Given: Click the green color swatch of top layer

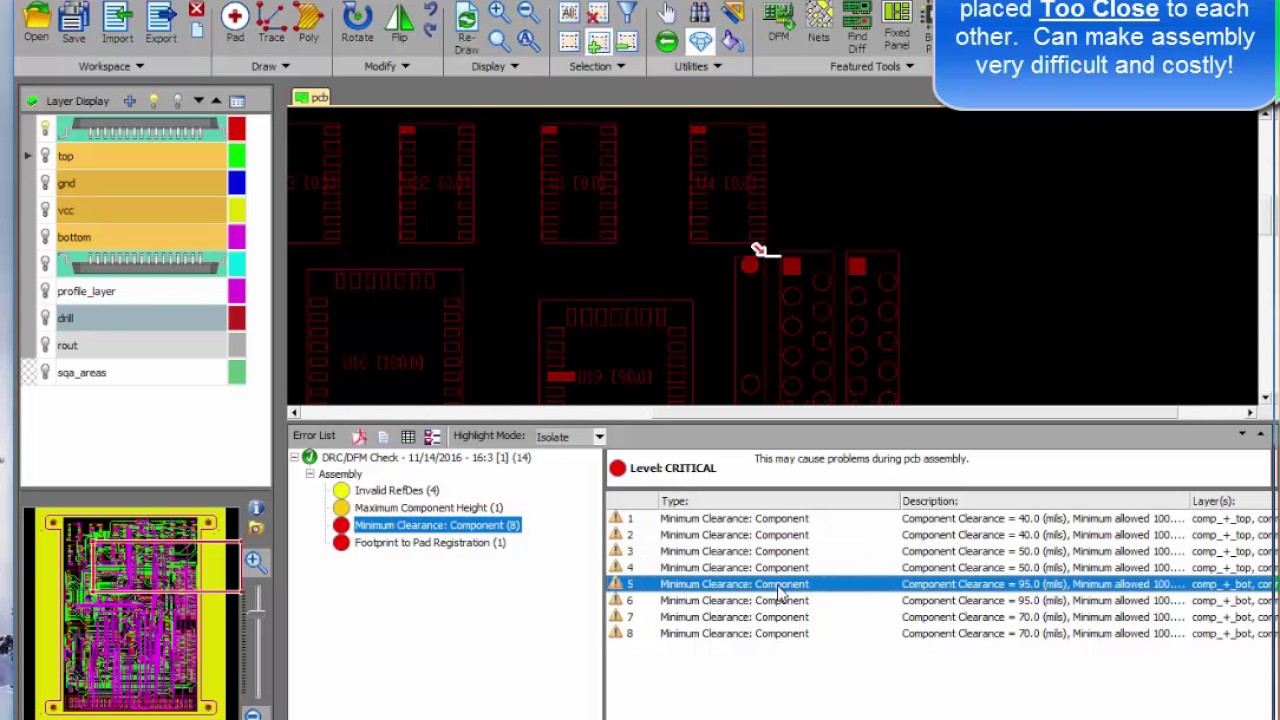Looking at the screenshot, I should (236, 156).
